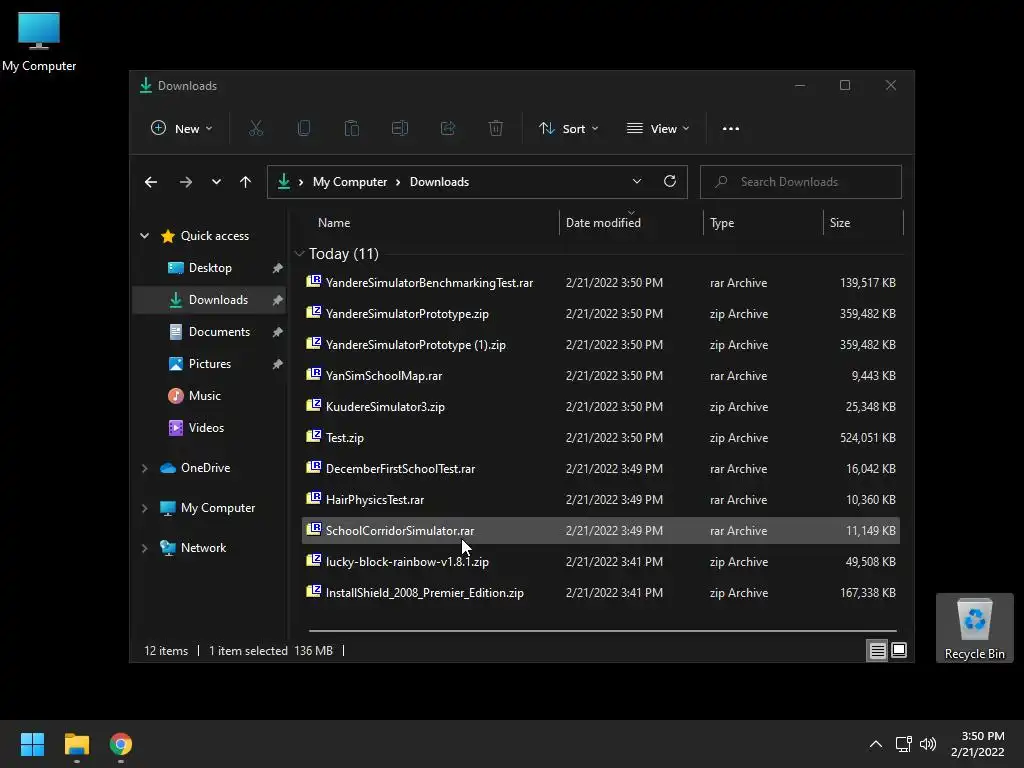Select HairPhysicsTest.rar file
Screen dimensions: 1024x768
[601, 500]
